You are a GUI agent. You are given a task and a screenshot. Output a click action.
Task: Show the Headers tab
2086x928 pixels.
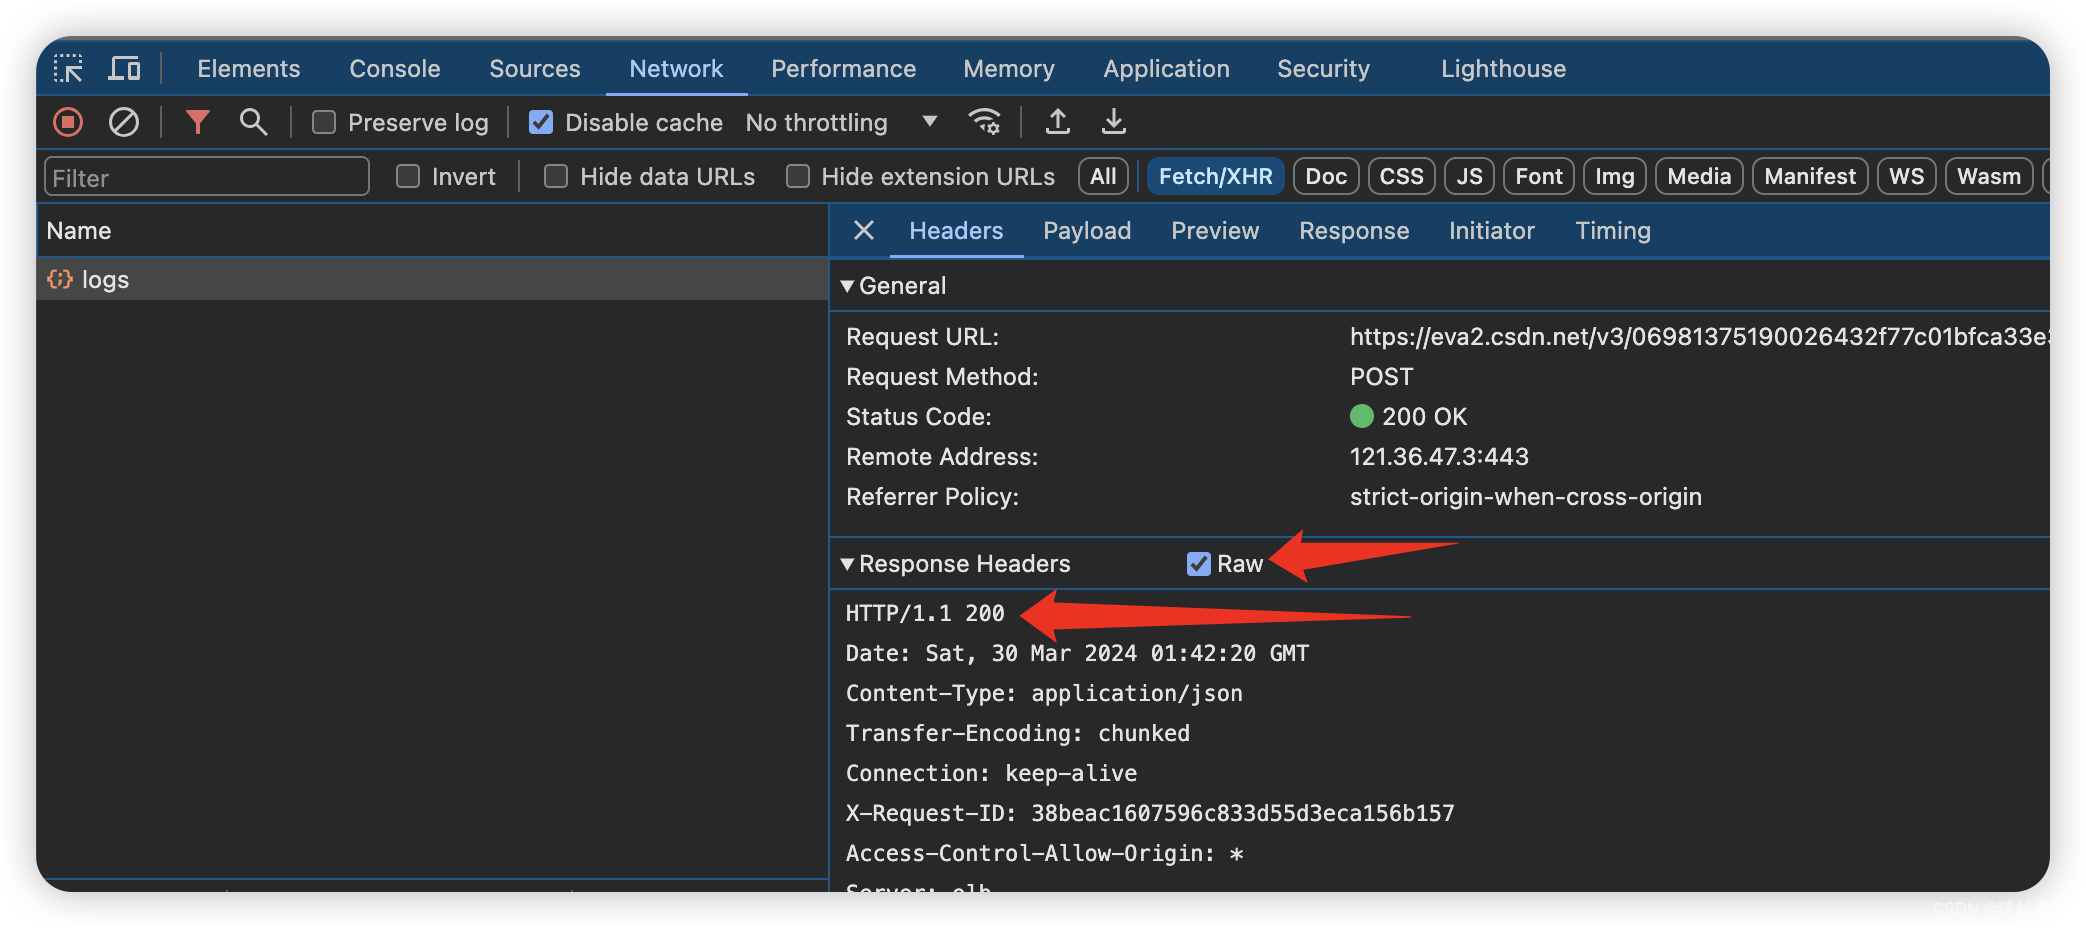click(x=956, y=231)
